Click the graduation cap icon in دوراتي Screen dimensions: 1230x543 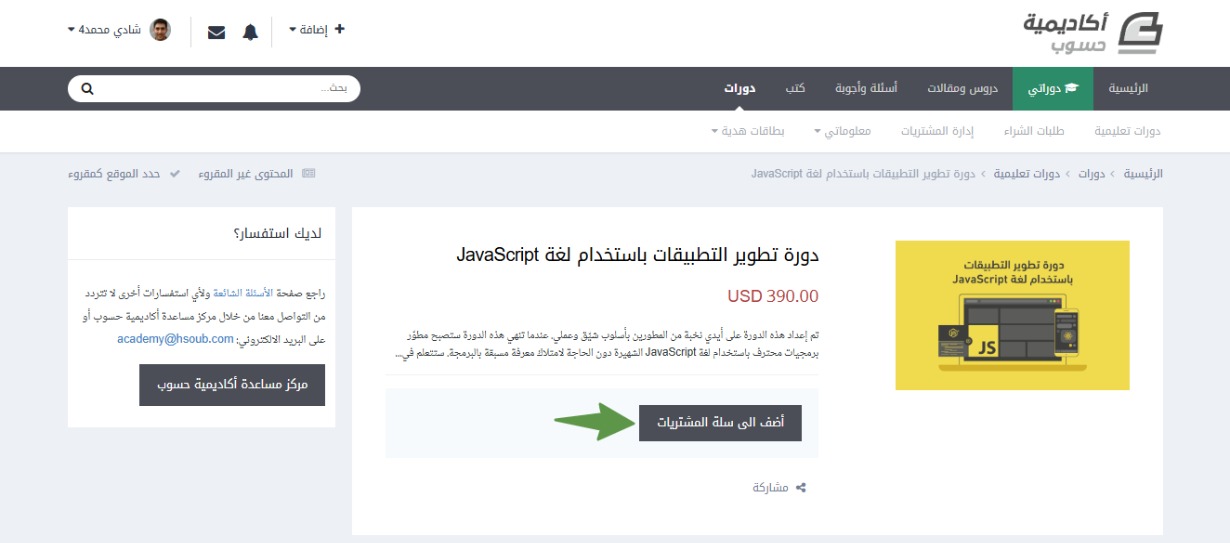pyautogui.click(x=1071, y=89)
